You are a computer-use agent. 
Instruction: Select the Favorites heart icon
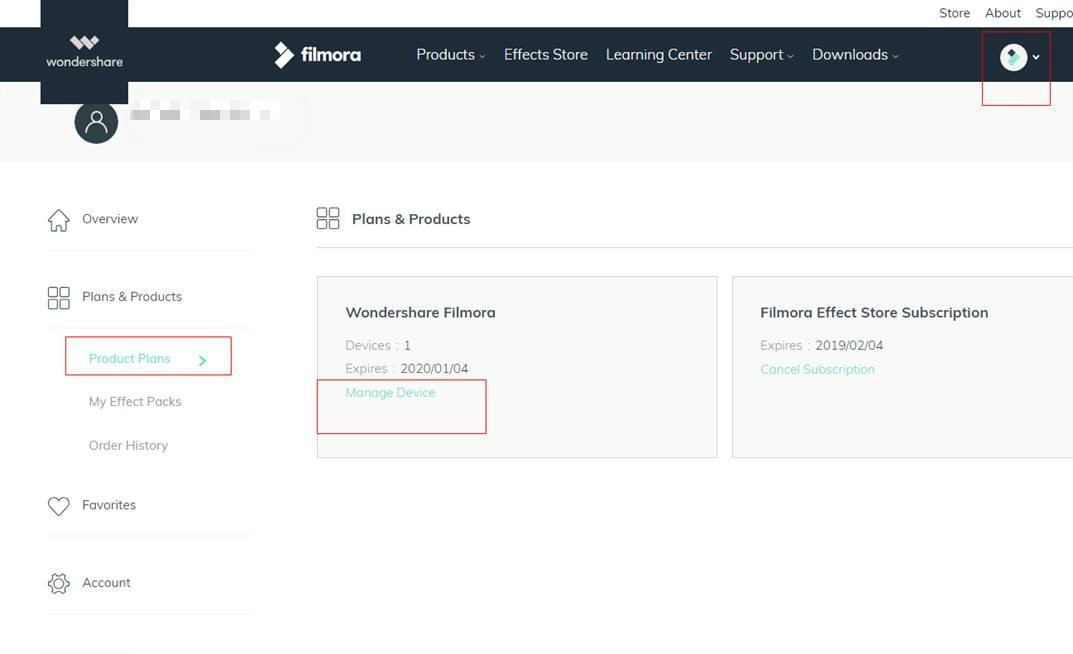pos(59,505)
